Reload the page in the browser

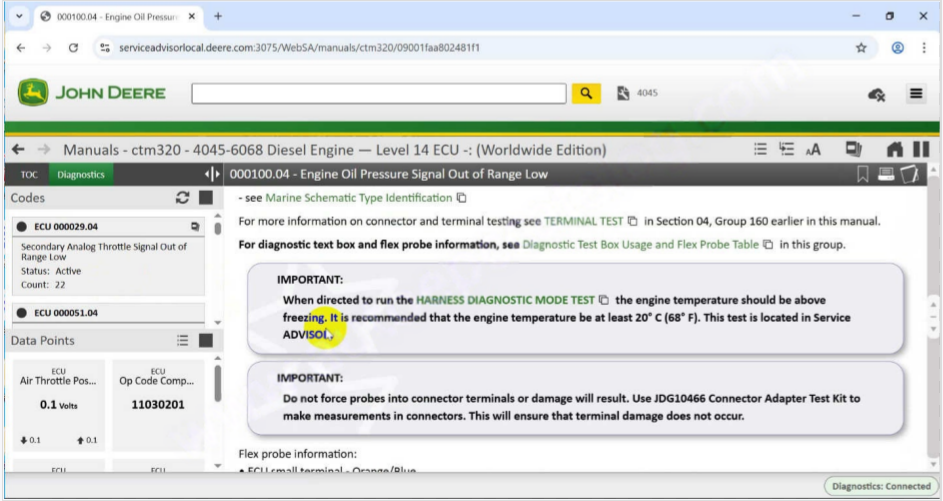tap(73, 48)
